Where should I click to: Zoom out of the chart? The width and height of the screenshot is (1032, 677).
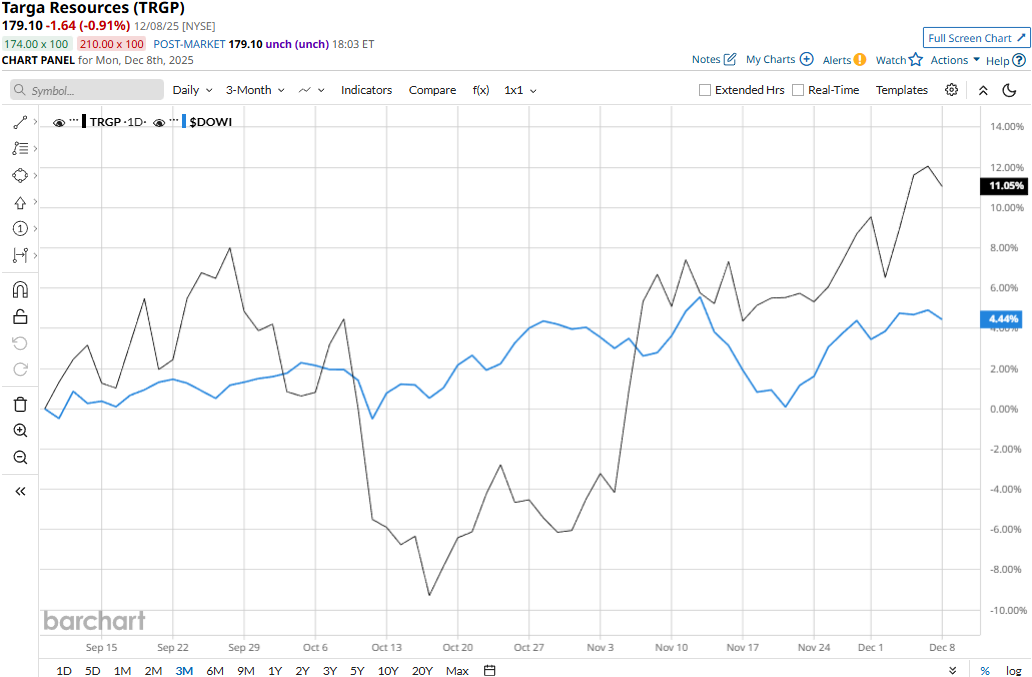pos(20,457)
